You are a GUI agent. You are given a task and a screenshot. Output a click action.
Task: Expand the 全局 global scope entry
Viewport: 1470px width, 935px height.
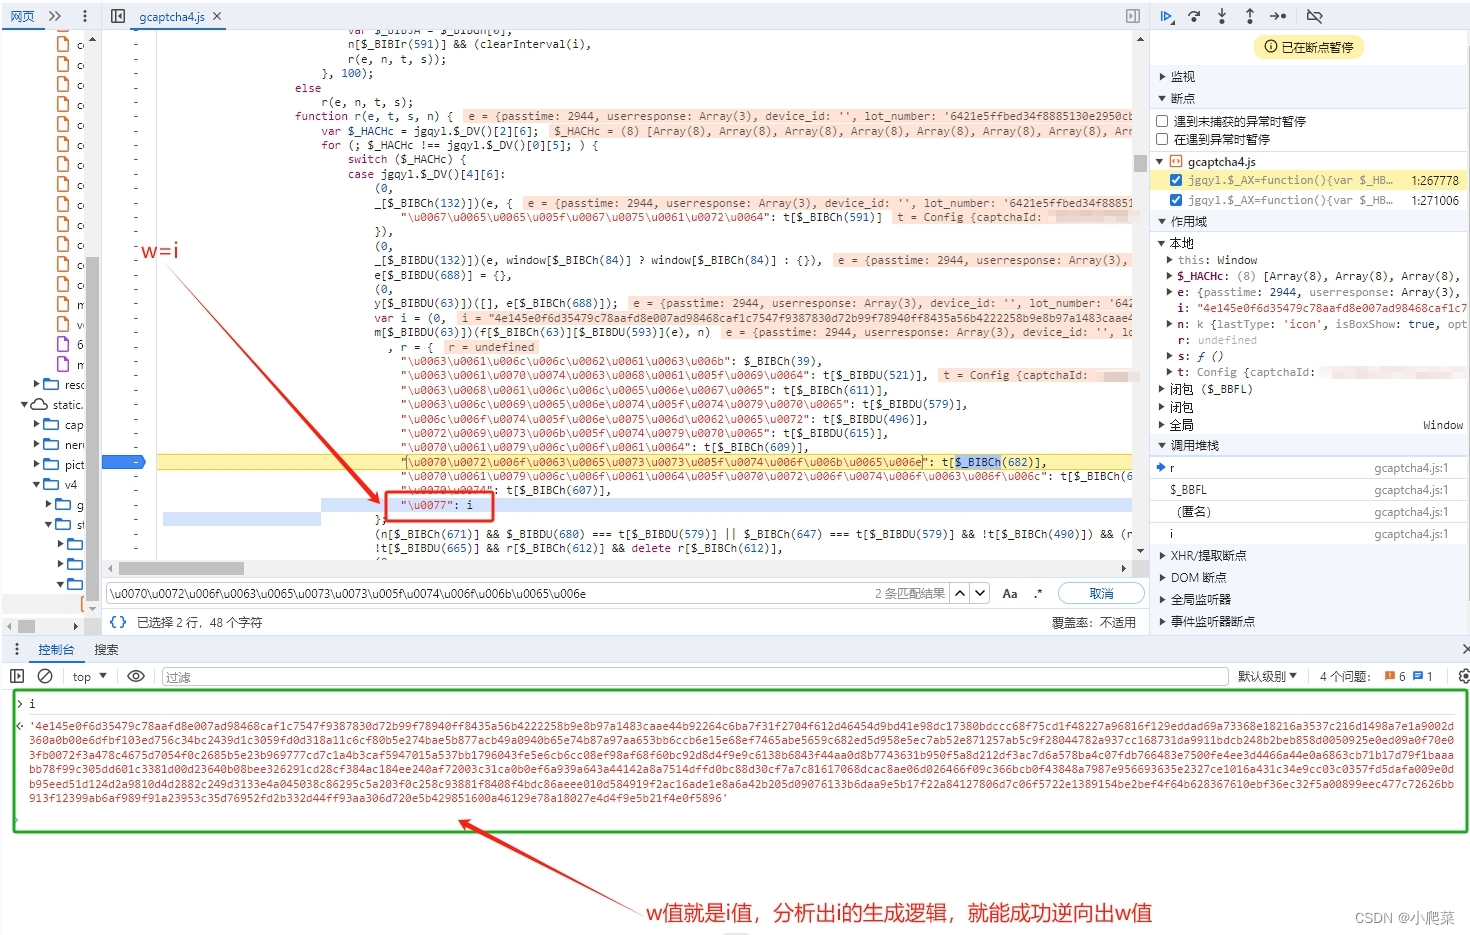[1182, 426]
